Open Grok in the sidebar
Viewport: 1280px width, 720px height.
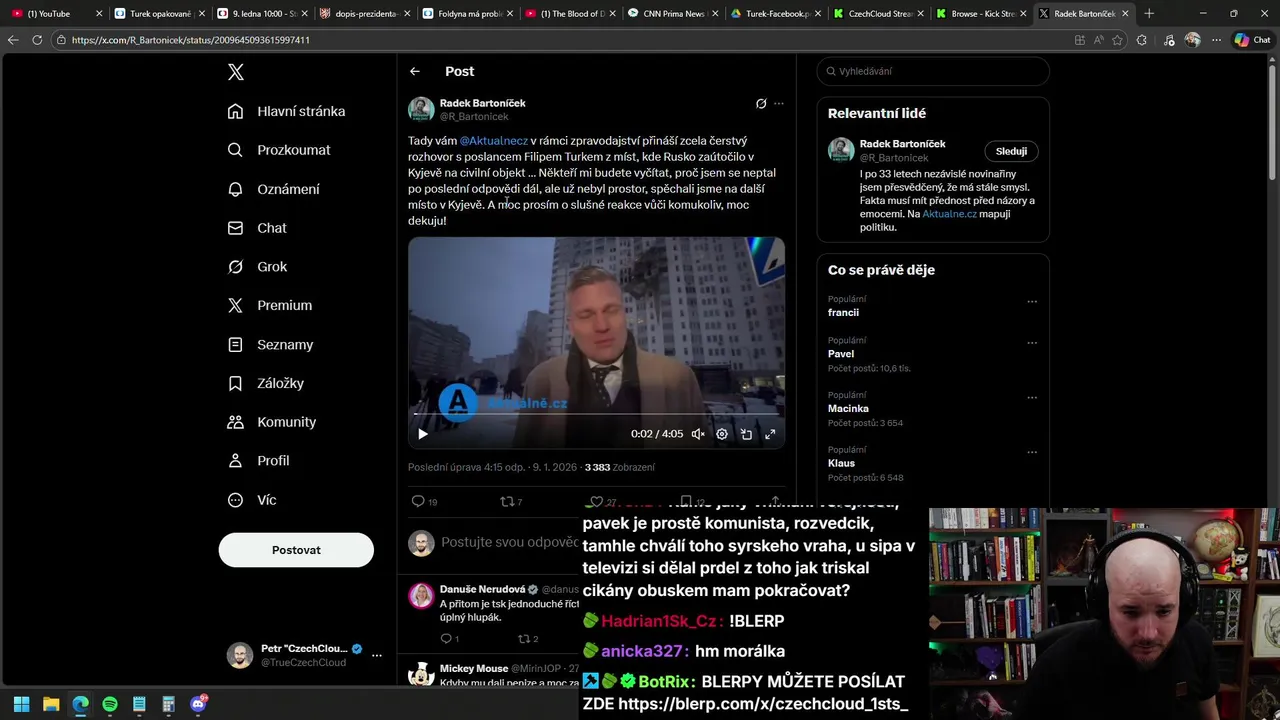coord(257,267)
